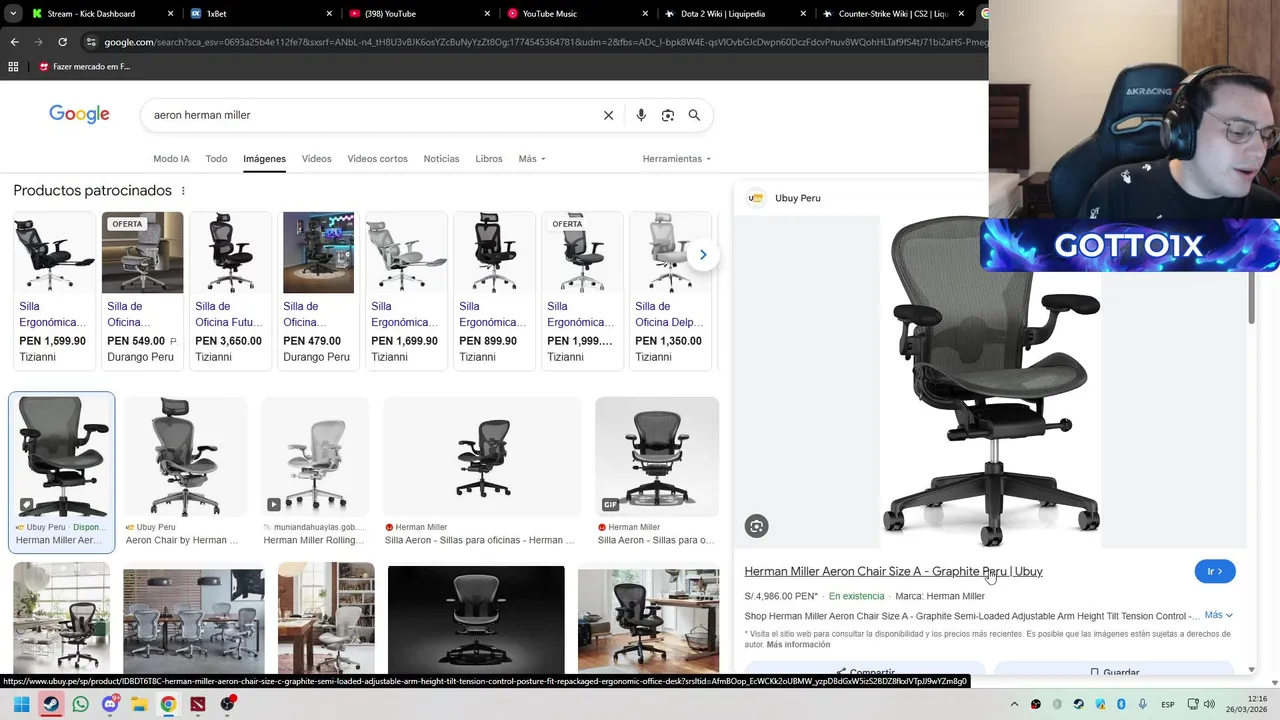Open Dota 2 icon in taskbar
The height and width of the screenshot is (720, 1280).
pyautogui.click(x=198, y=704)
